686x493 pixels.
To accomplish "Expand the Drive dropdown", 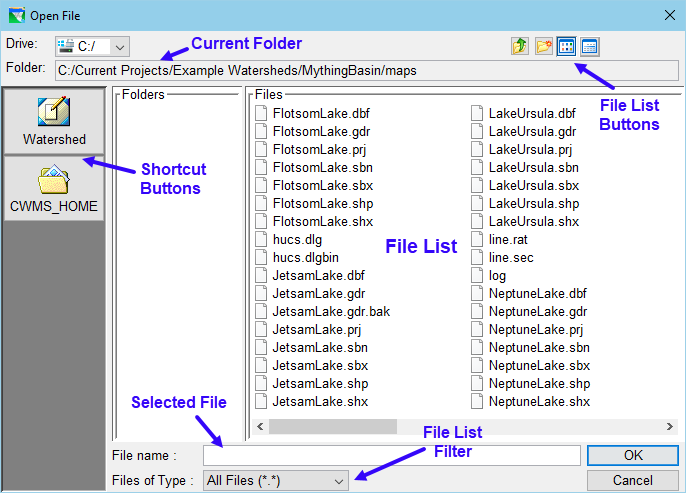I will 120,46.
